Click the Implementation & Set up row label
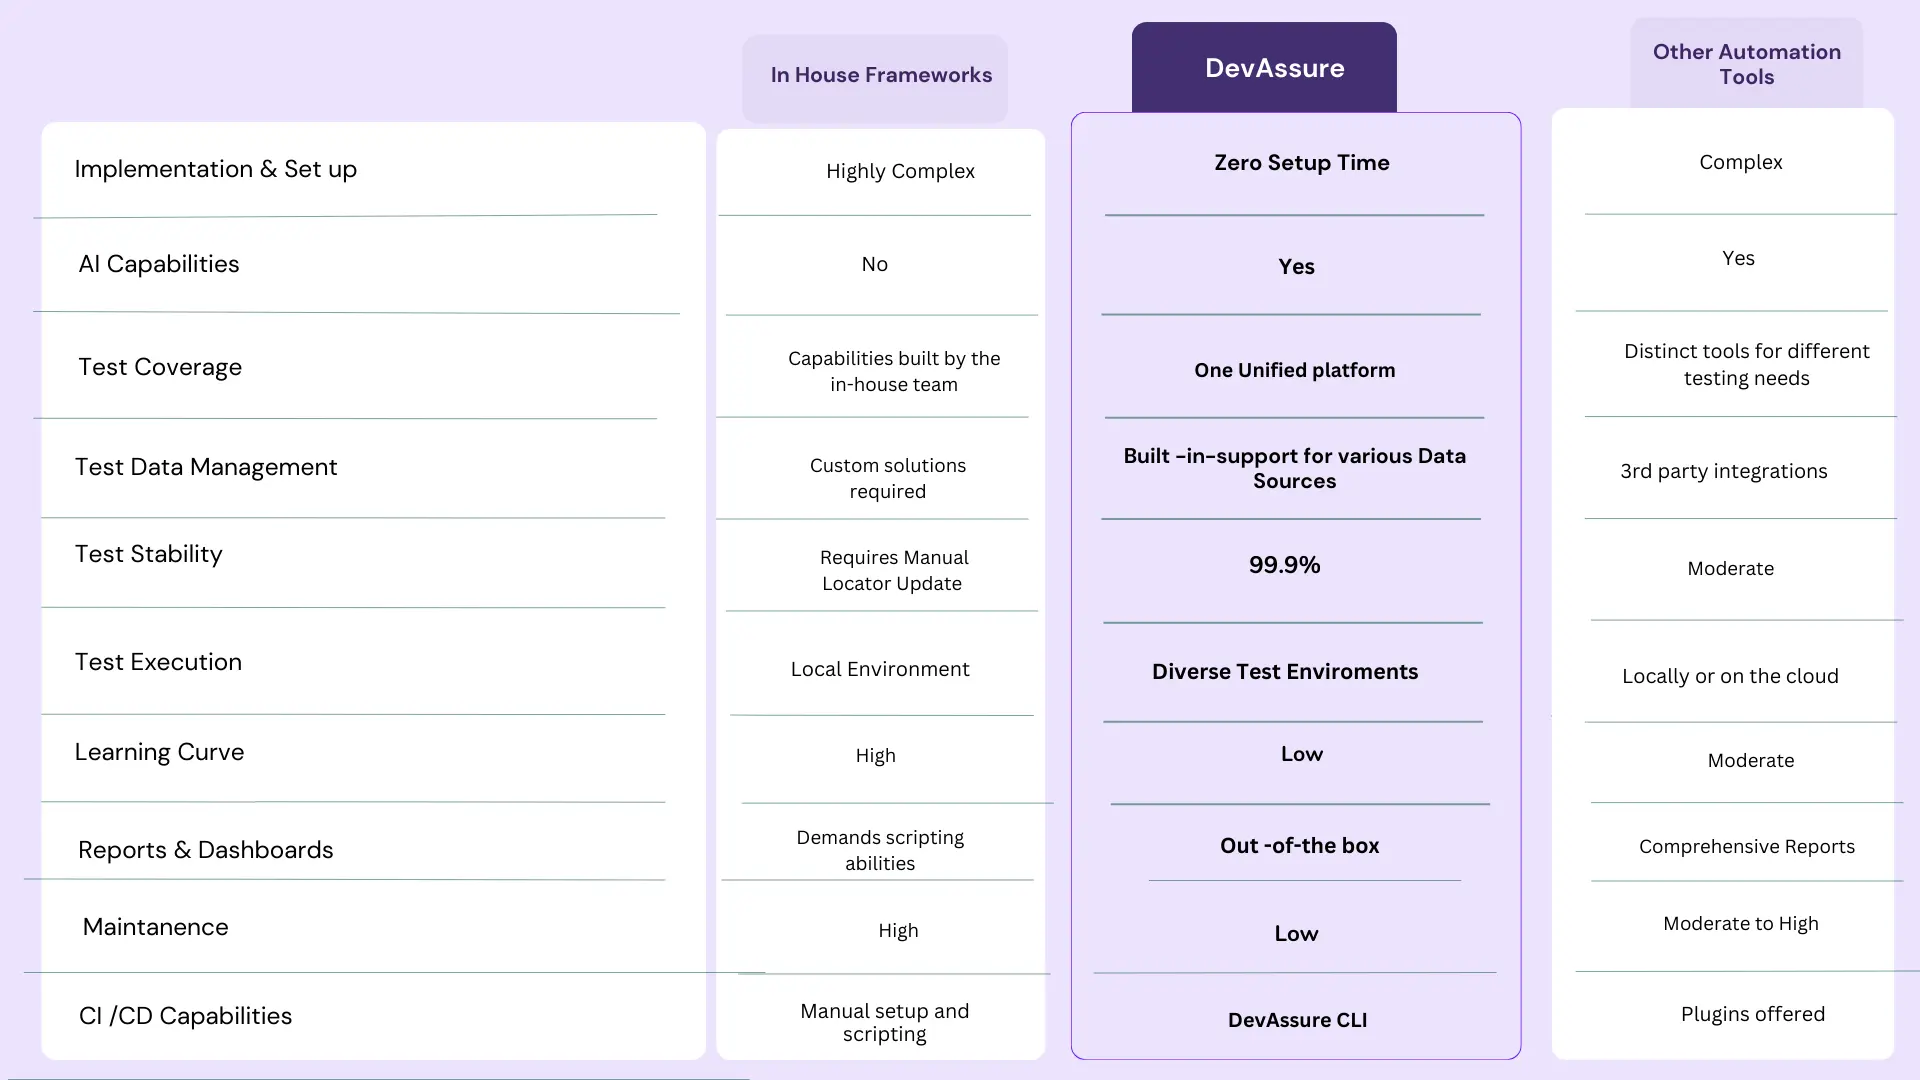The image size is (1920, 1080). tap(216, 169)
